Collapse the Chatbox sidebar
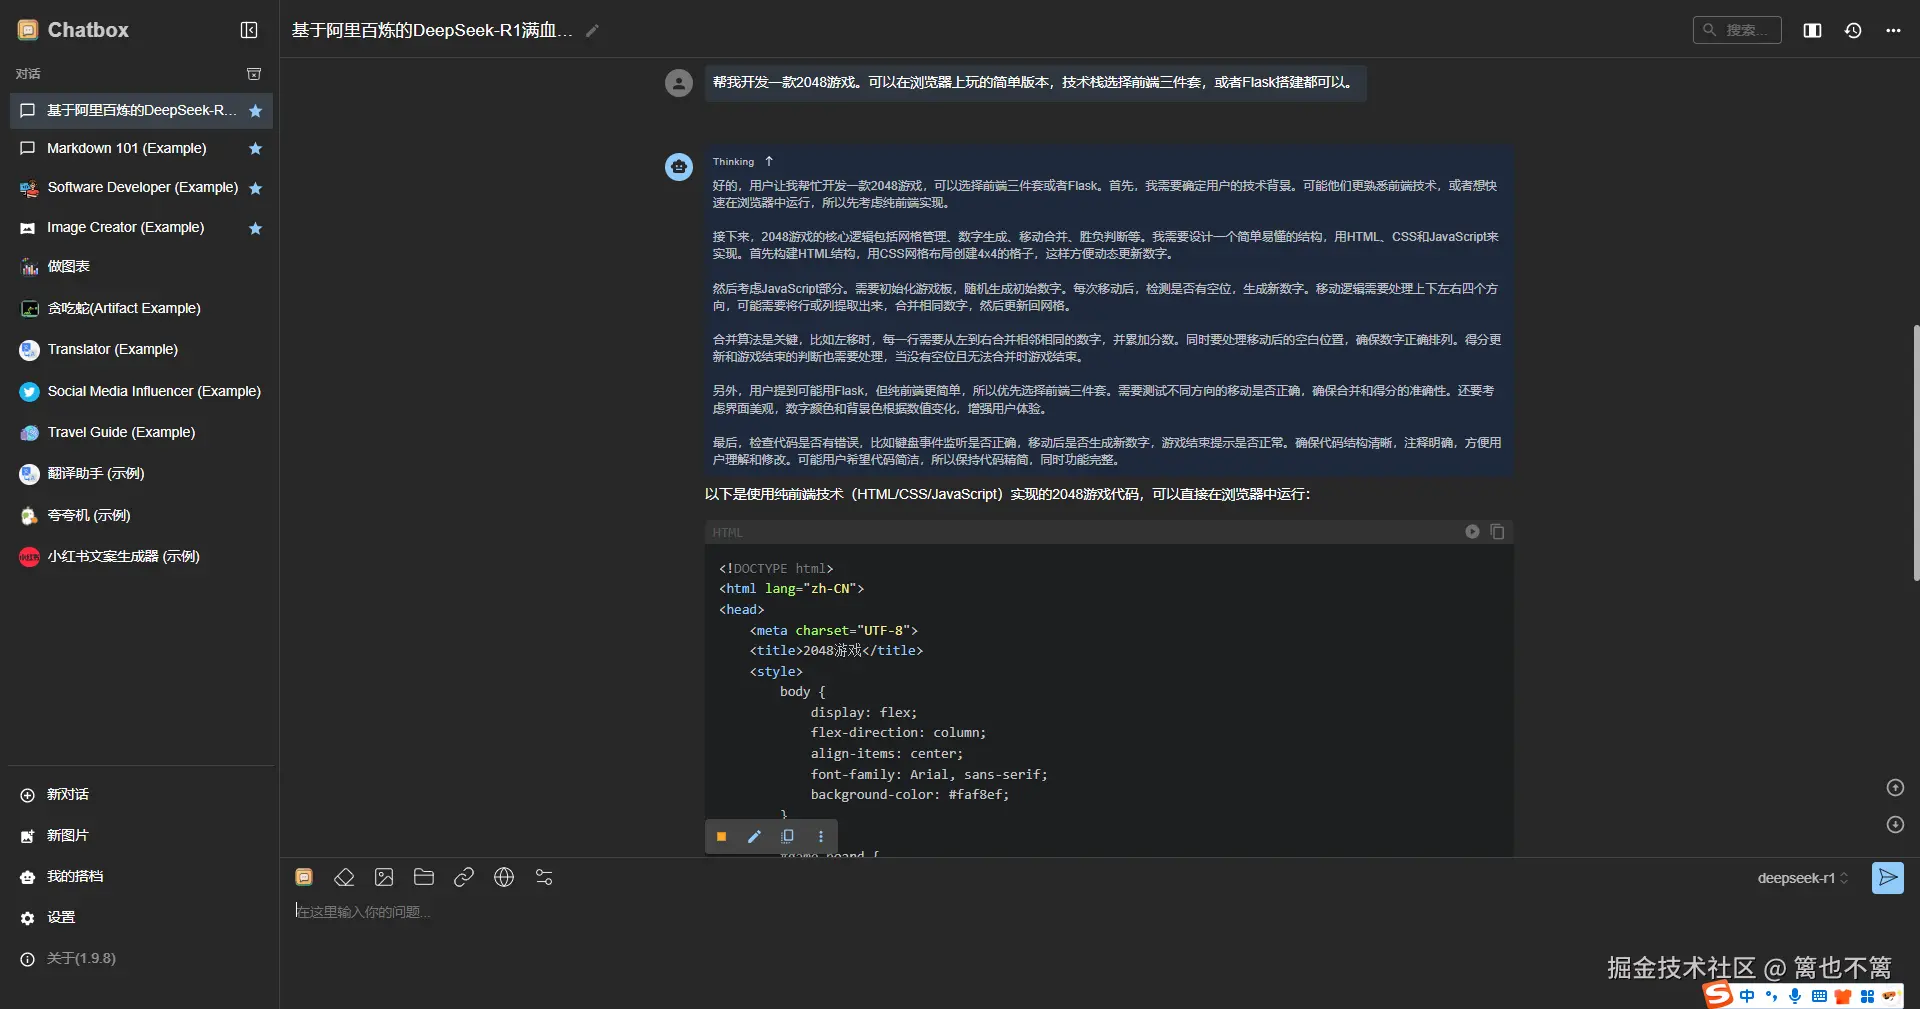This screenshot has height=1009, width=1920. coord(249,30)
